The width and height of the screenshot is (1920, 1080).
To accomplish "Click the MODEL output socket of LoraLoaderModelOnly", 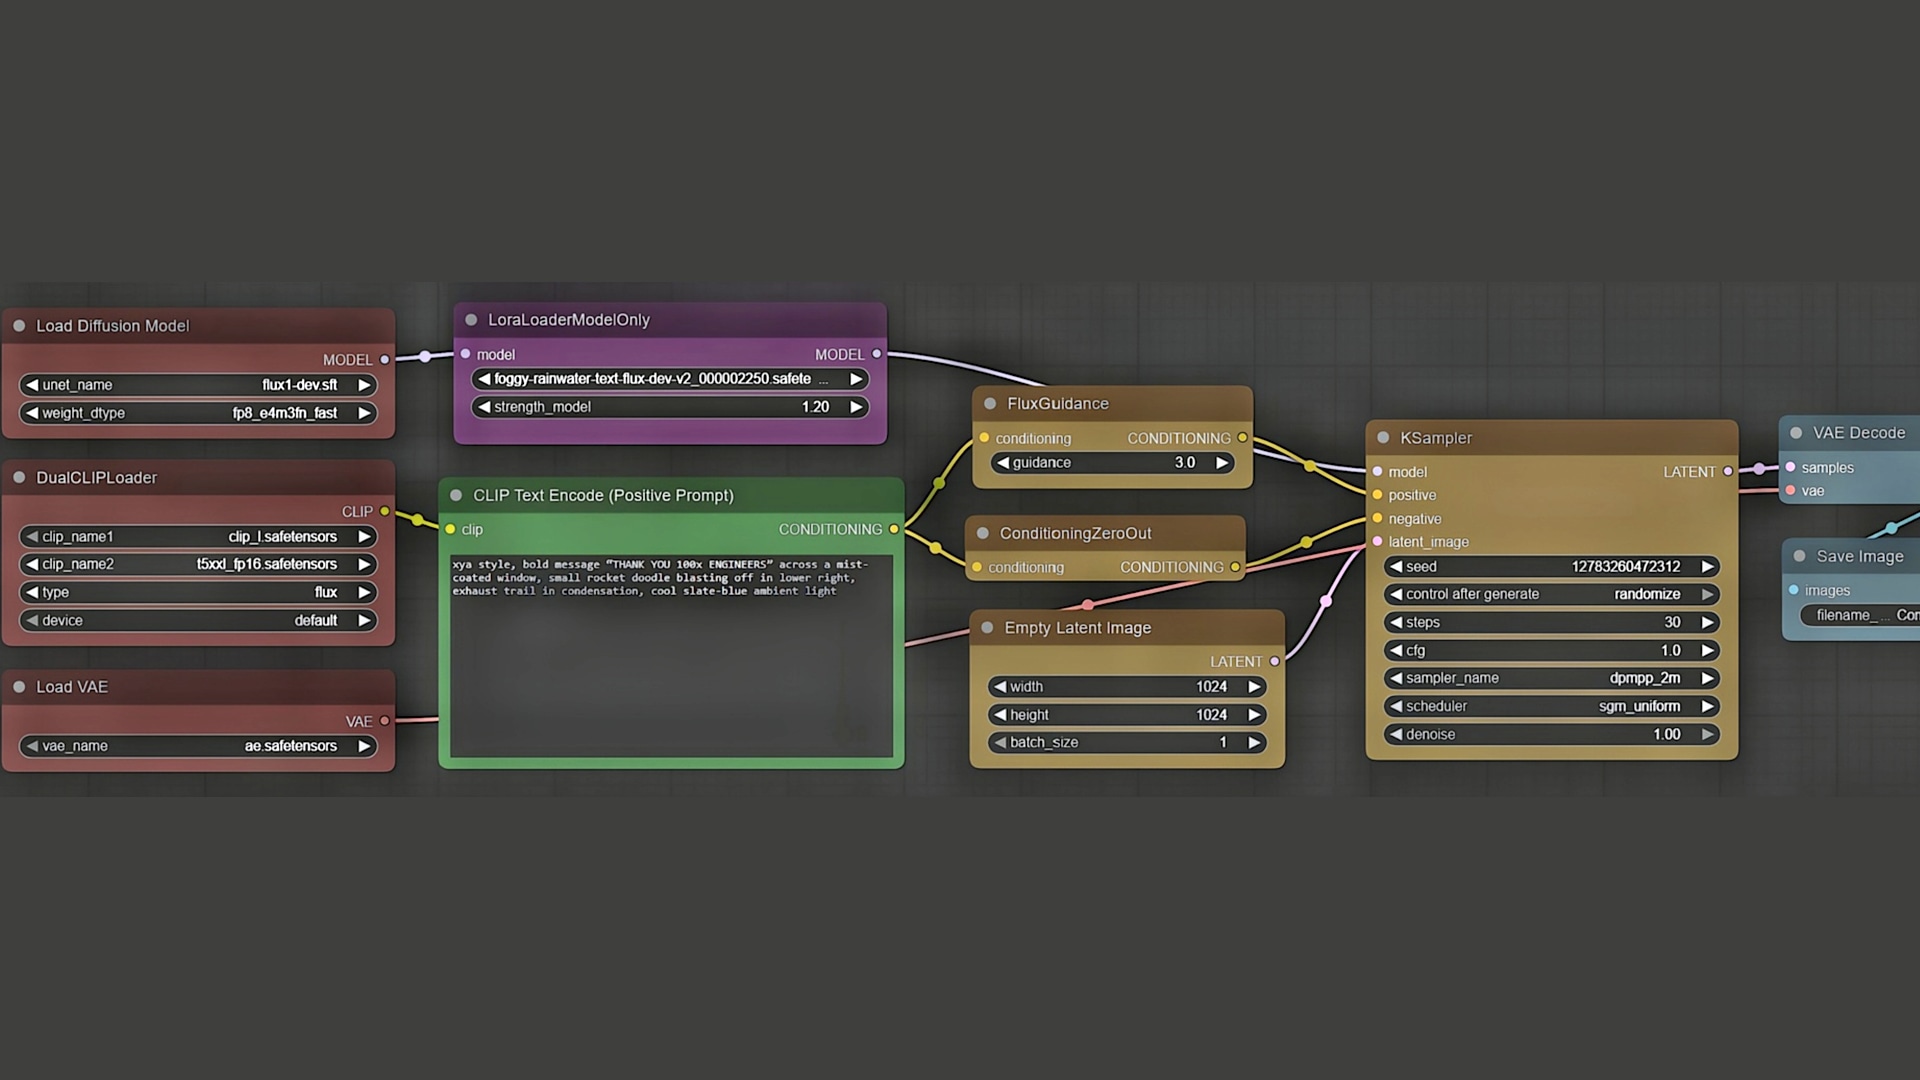I will click(877, 354).
